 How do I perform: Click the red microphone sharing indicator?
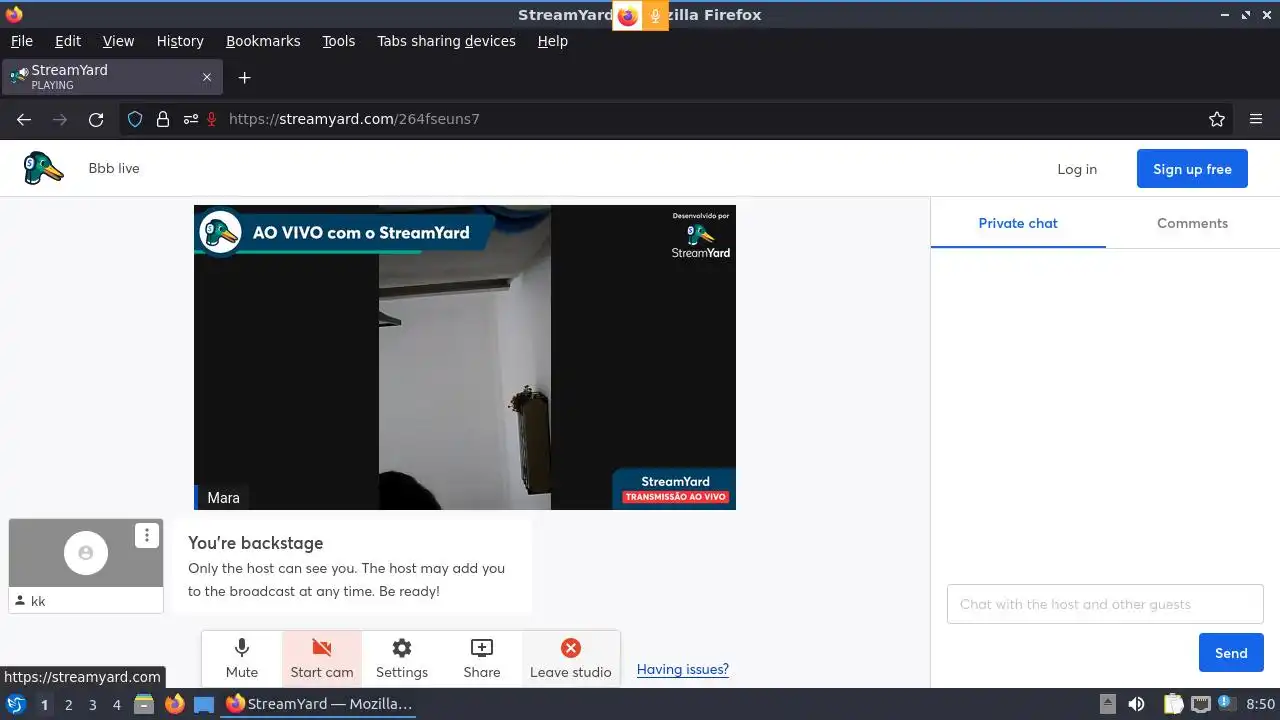pyautogui.click(x=211, y=119)
